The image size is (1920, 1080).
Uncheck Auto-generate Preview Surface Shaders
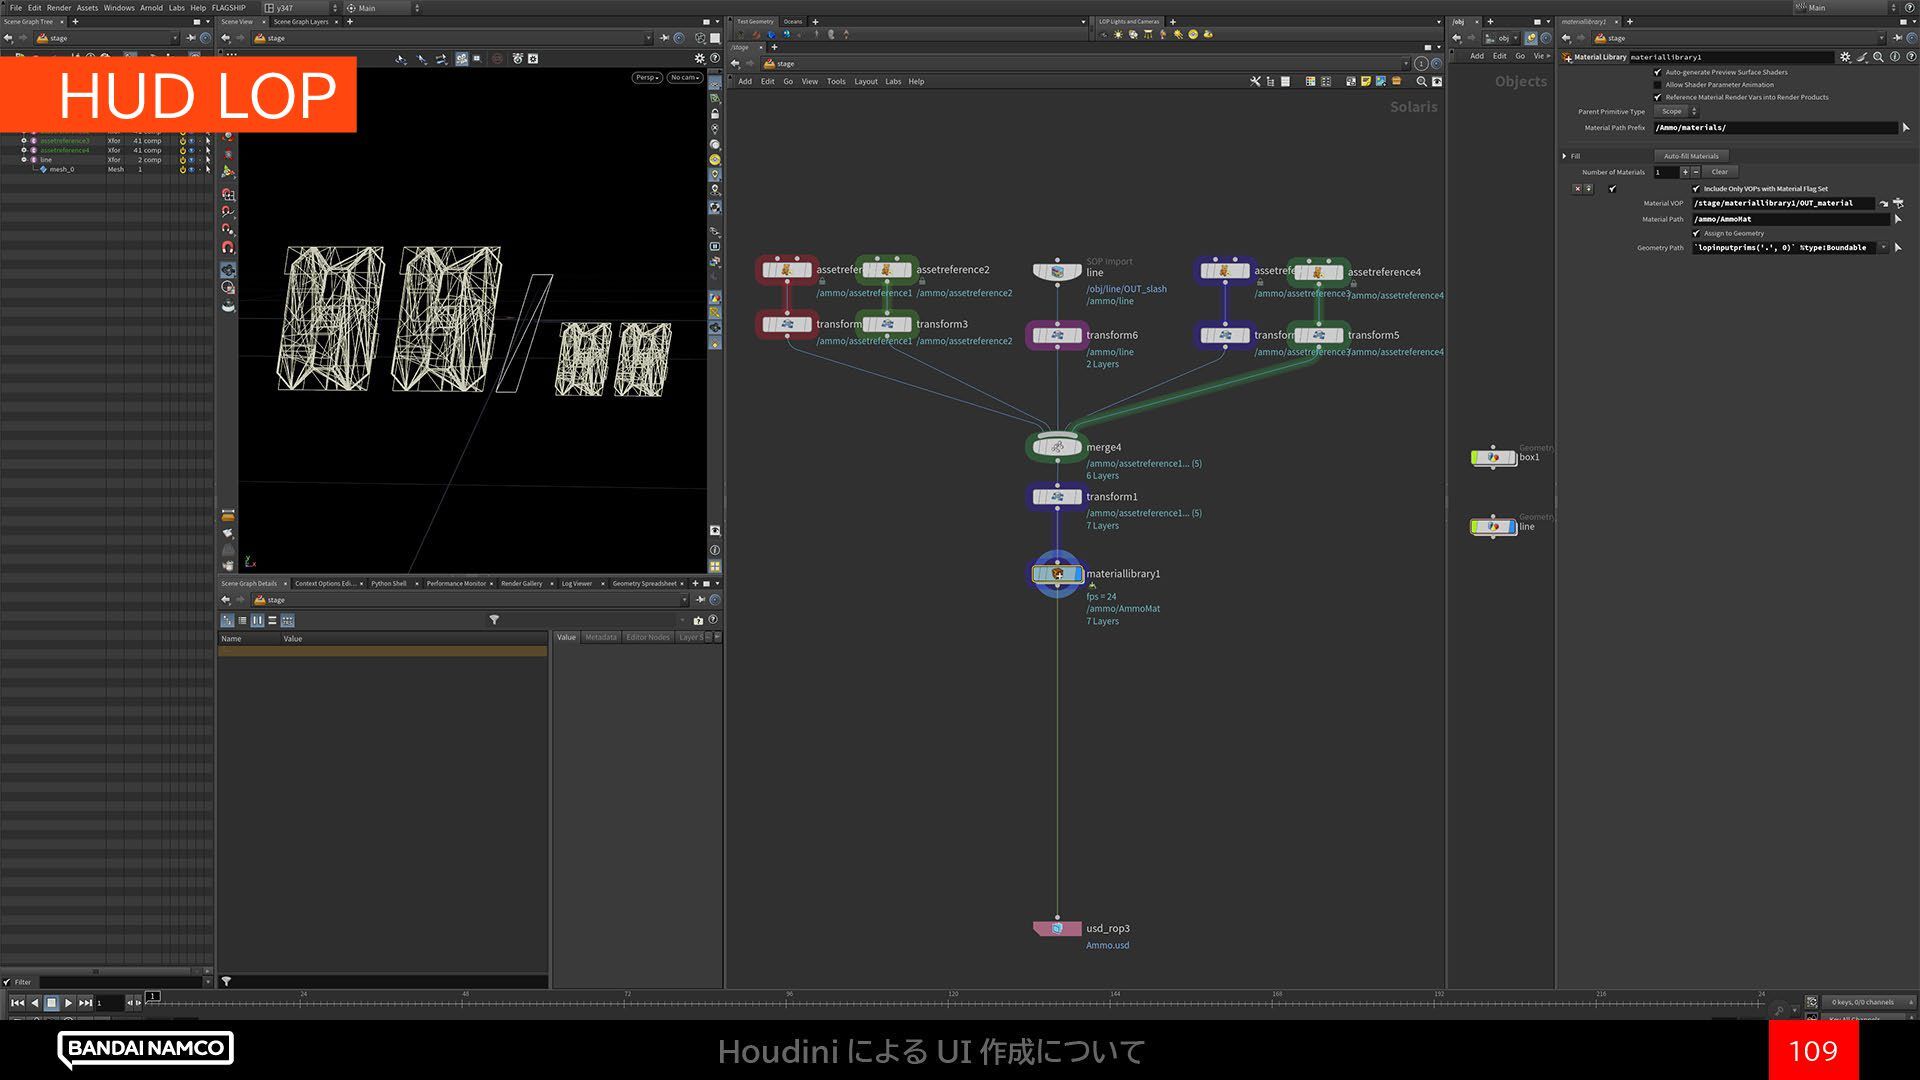pyautogui.click(x=1658, y=72)
